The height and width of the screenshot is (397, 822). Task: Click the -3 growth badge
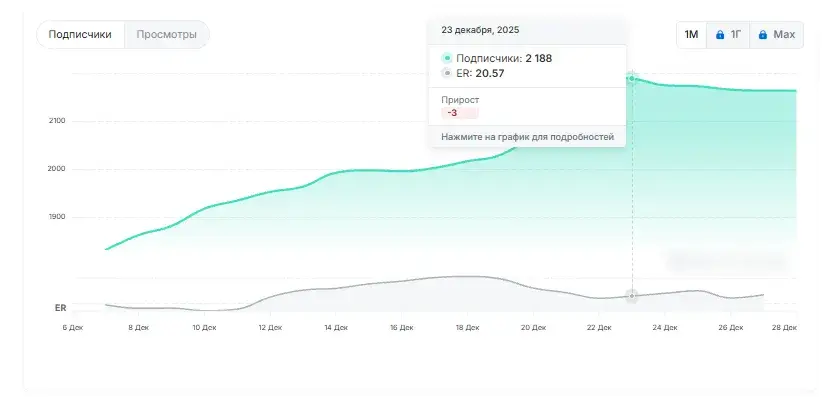coord(460,113)
